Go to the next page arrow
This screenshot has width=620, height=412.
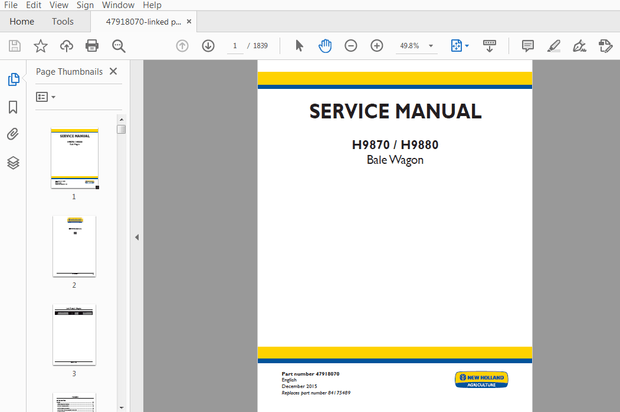pyautogui.click(x=208, y=46)
